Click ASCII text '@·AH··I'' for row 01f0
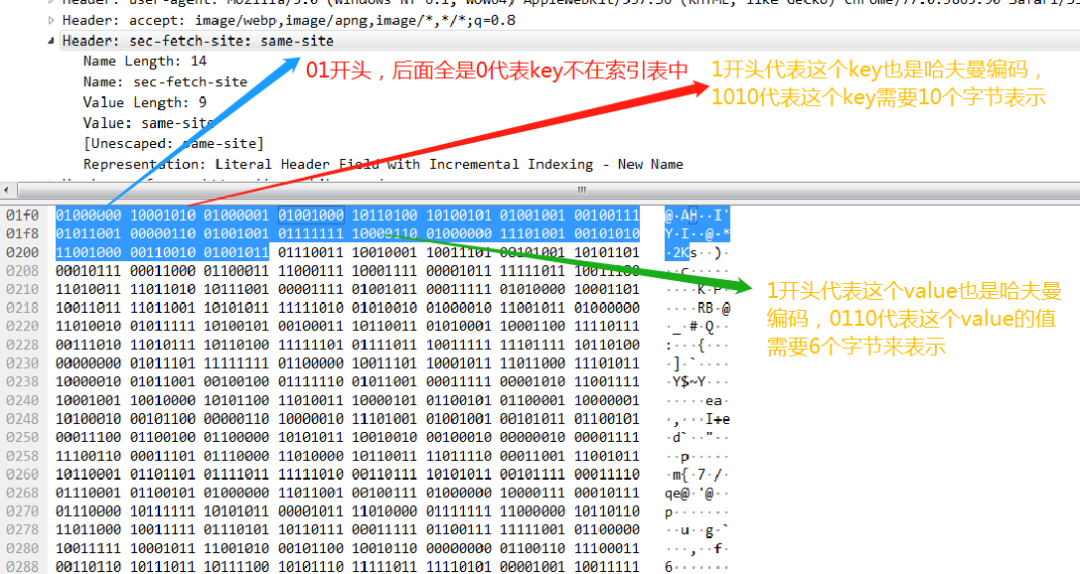 (x=697, y=216)
